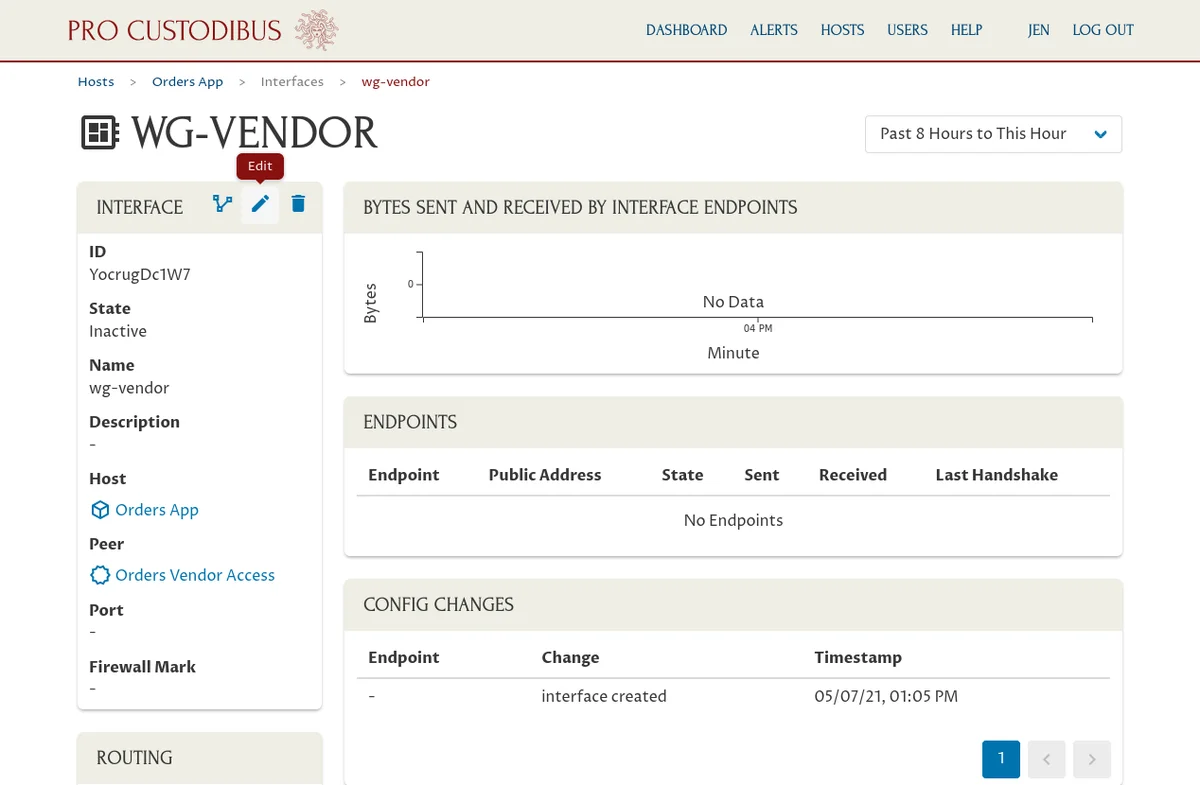Open the Alerts page
The image size is (1200, 785).
(774, 30)
